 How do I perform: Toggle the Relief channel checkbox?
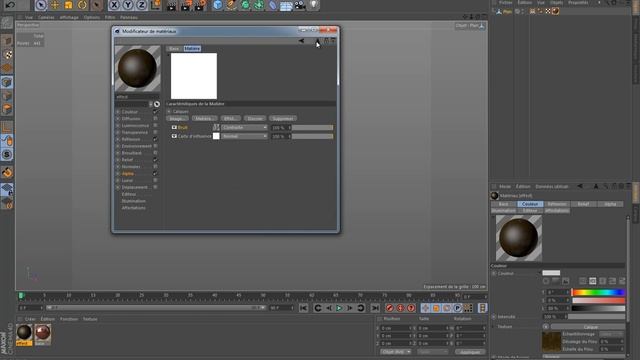(155, 160)
